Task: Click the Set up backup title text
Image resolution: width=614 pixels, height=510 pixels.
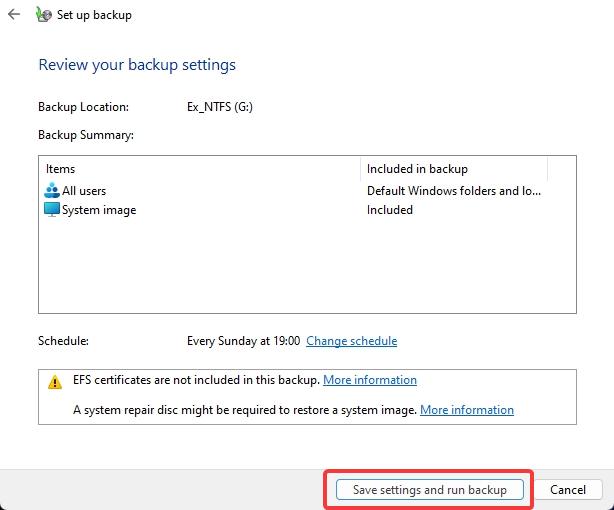Action: pyautogui.click(x=94, y=15)
